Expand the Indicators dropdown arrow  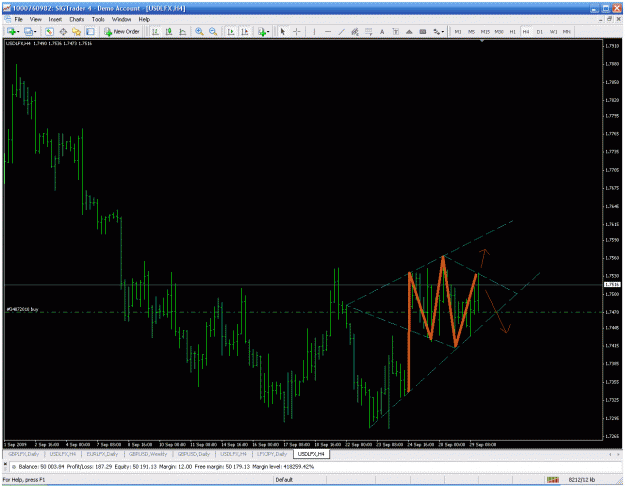pyautogui.click(x=268, y=32)
